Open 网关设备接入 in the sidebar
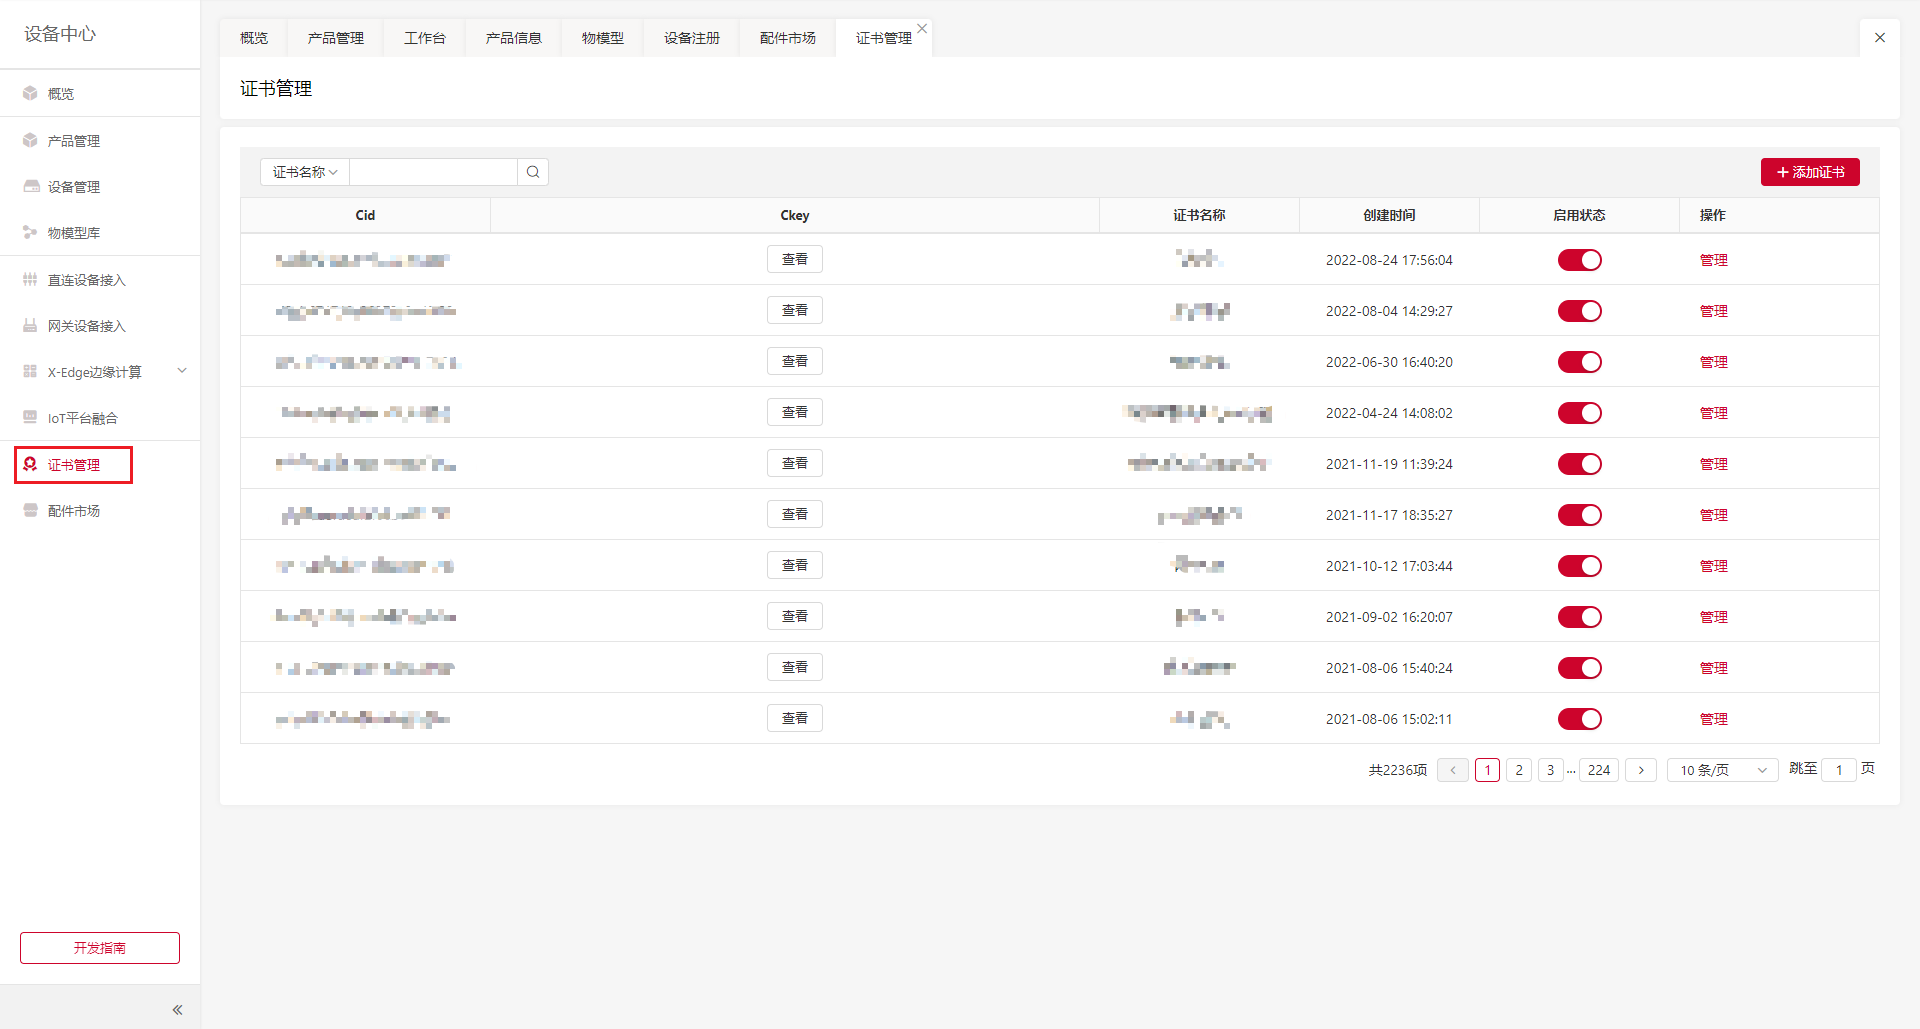 pos(86,326)
